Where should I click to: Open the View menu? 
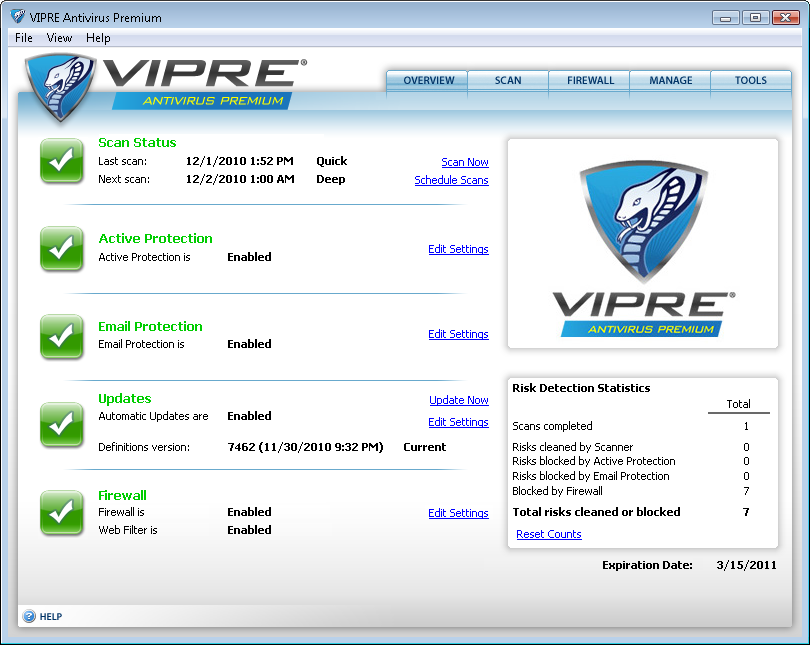[59, 38]
